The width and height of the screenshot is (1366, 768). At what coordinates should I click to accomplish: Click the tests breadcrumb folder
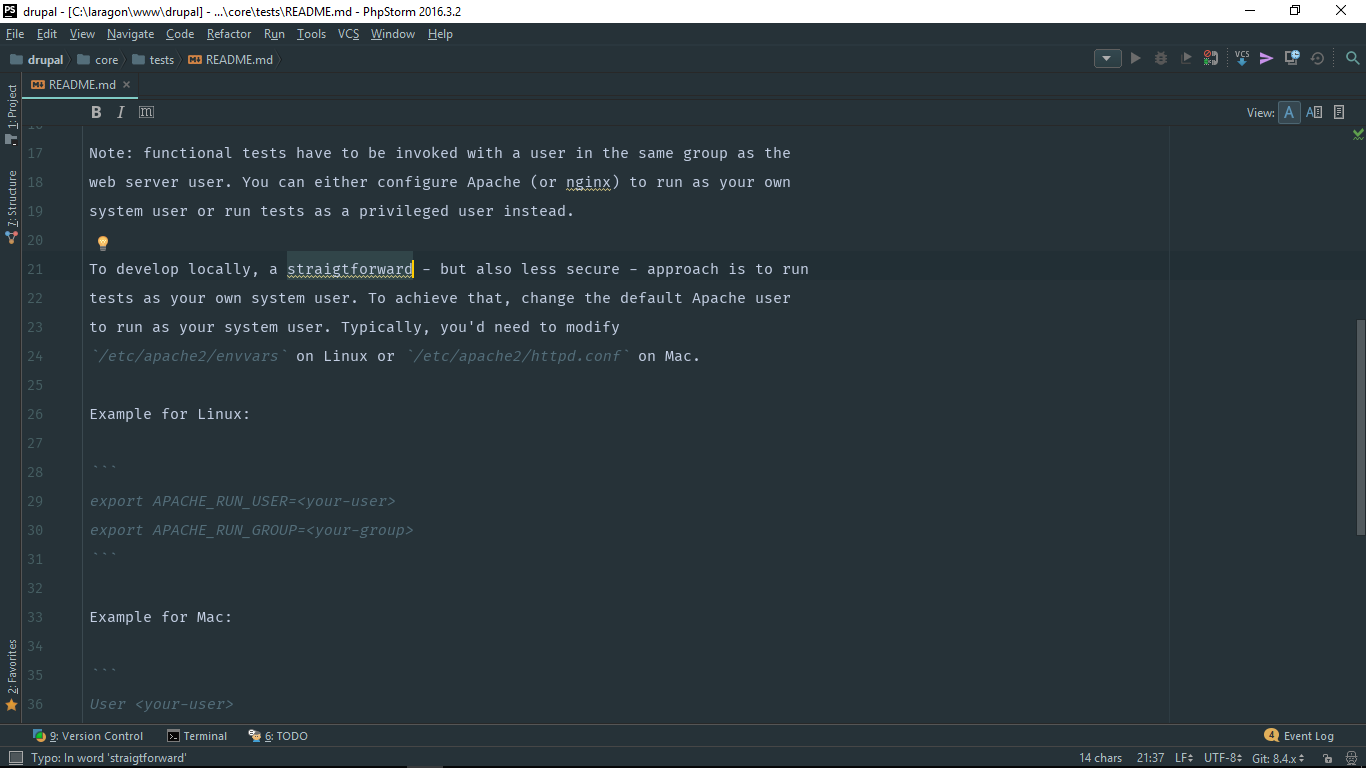[x=153, y=60]
